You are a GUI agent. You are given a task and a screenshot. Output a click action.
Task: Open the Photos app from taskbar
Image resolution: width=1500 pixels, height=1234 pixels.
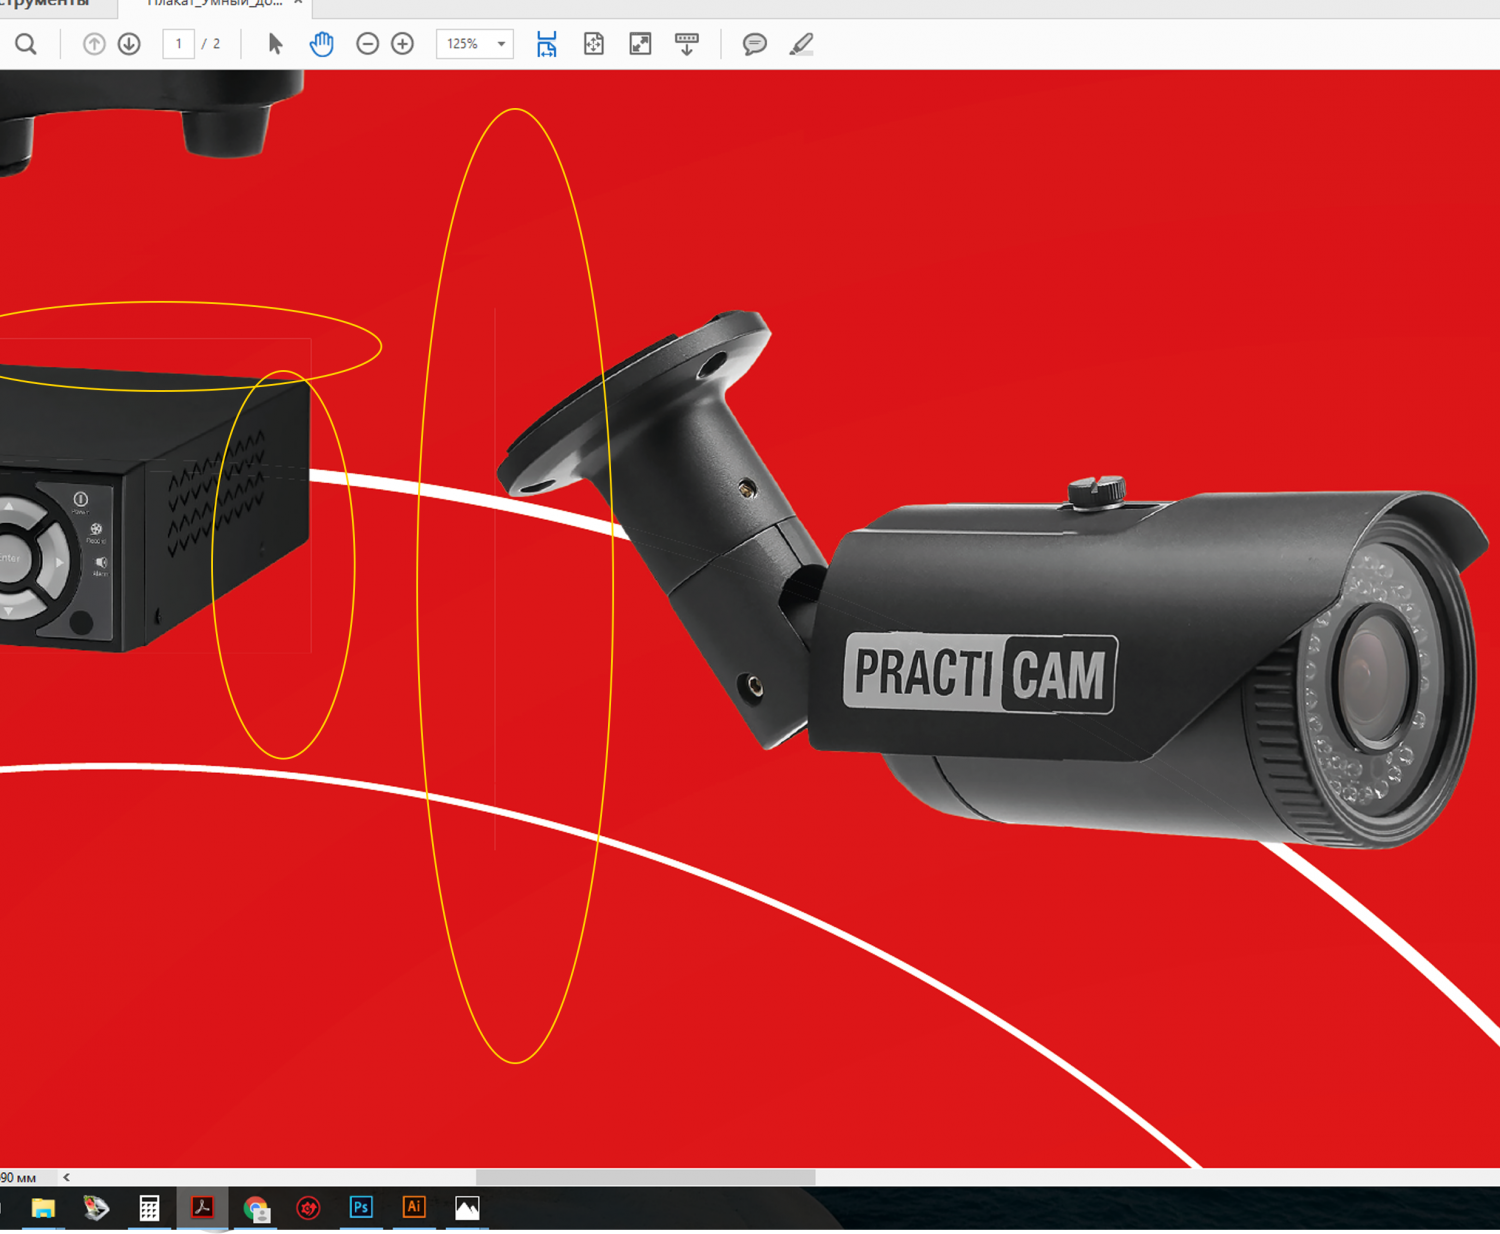(x=467, y=1208)
